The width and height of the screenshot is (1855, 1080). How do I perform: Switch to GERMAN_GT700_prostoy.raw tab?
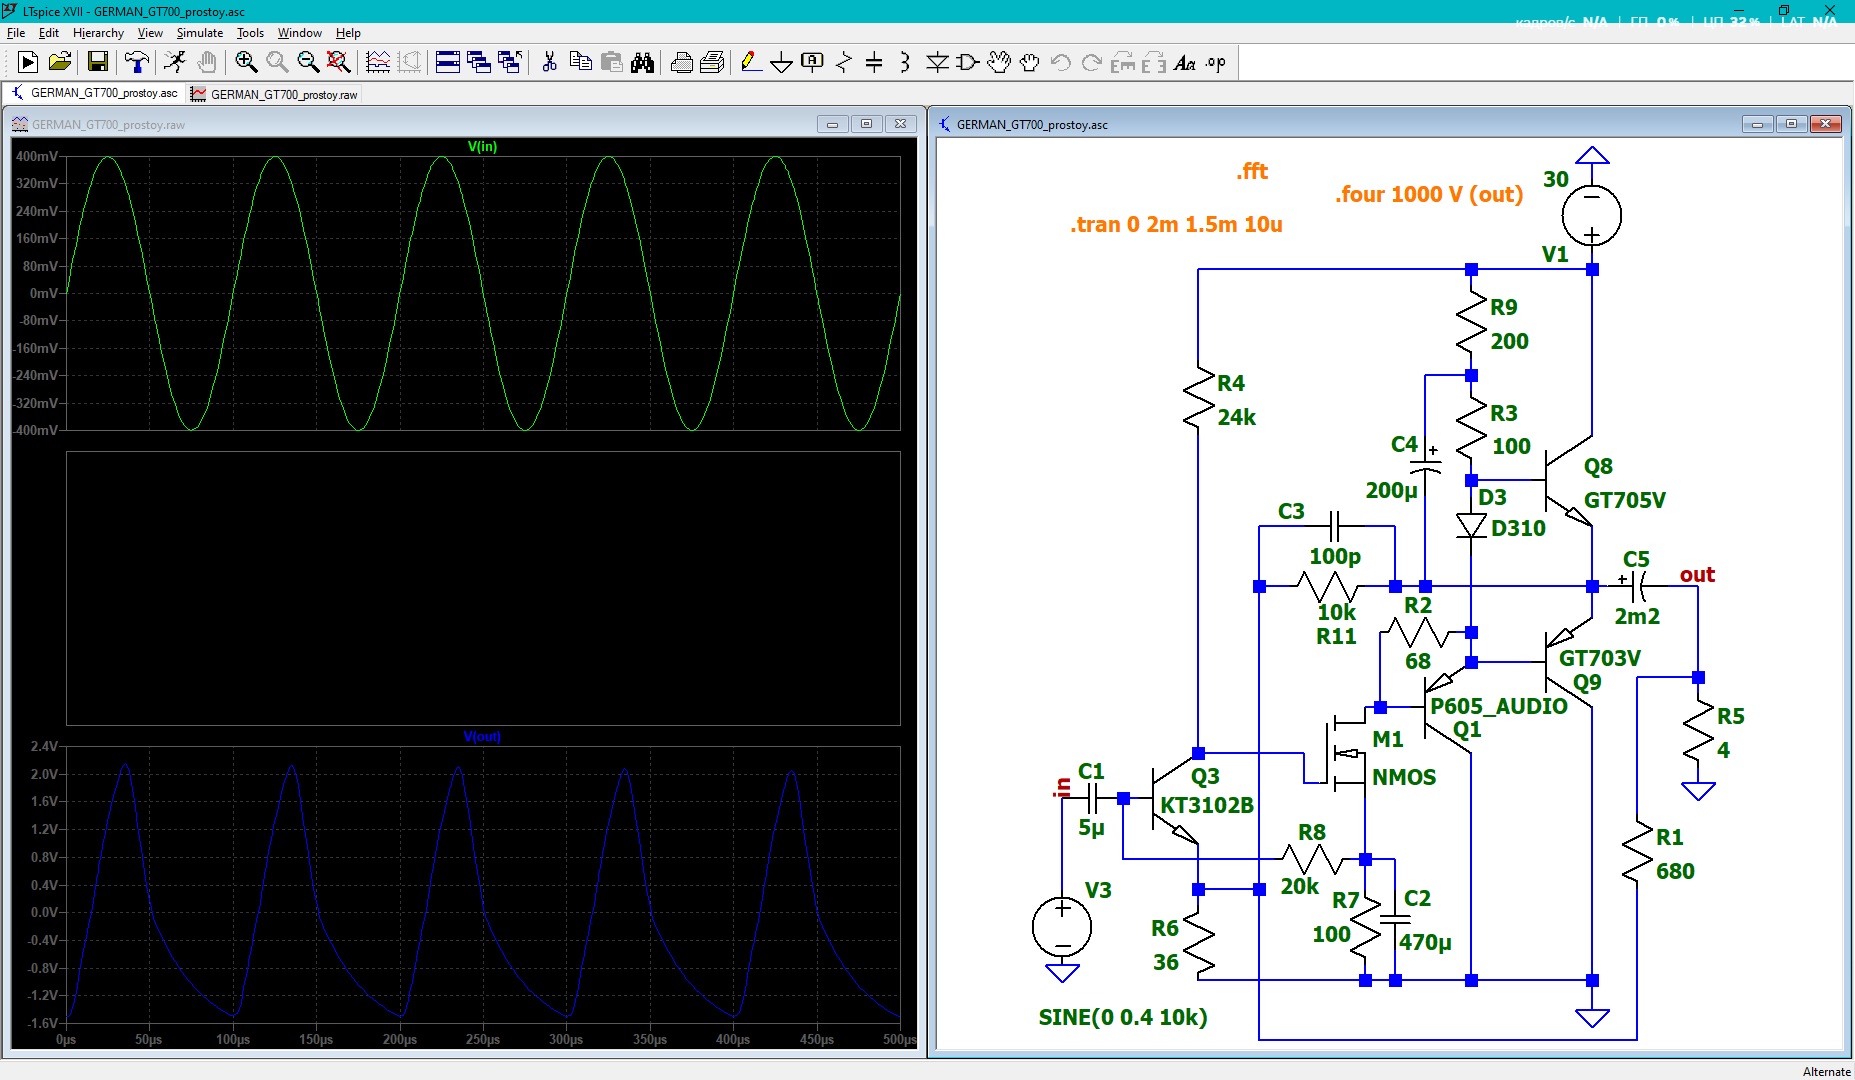[274, 94]
